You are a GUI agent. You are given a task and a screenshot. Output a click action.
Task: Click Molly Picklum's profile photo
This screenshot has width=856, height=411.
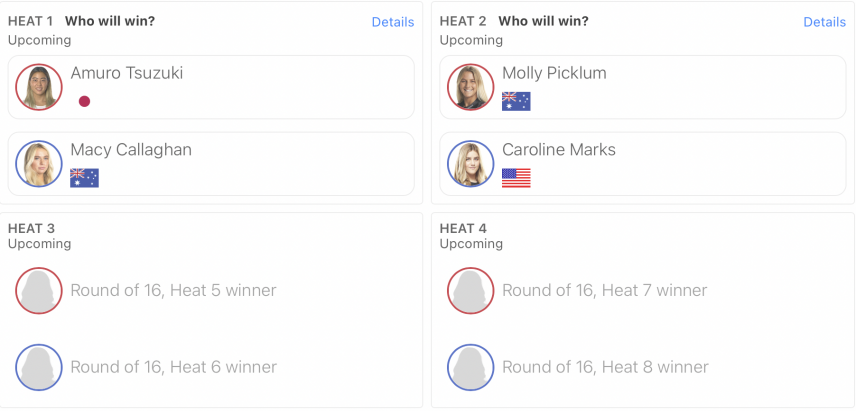[471, 87]
